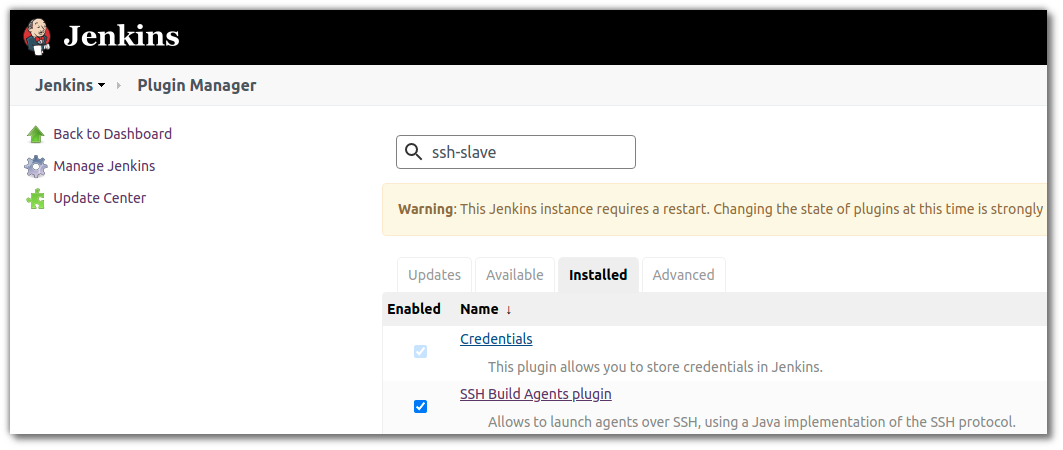Switch to the Available tab
This screenshot has height=450, width=1063.
click(x=515, y=275)
